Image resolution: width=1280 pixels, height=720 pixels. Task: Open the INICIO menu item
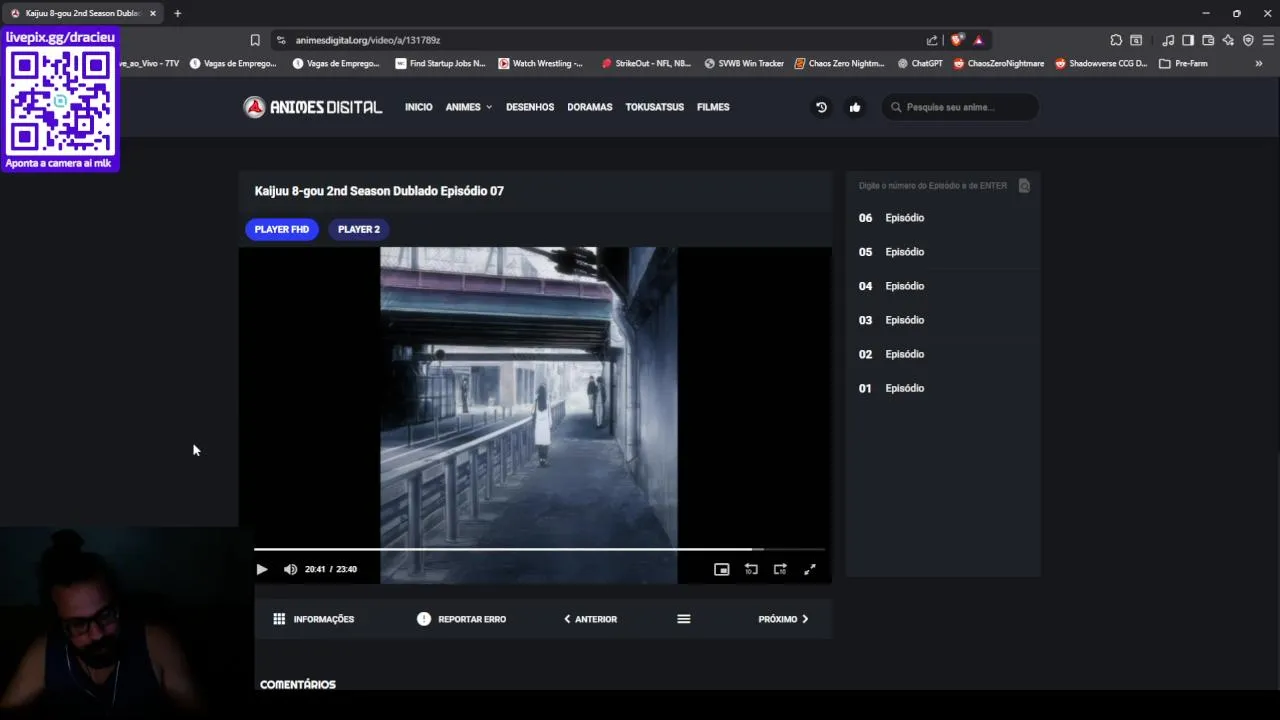click(419, 107)
